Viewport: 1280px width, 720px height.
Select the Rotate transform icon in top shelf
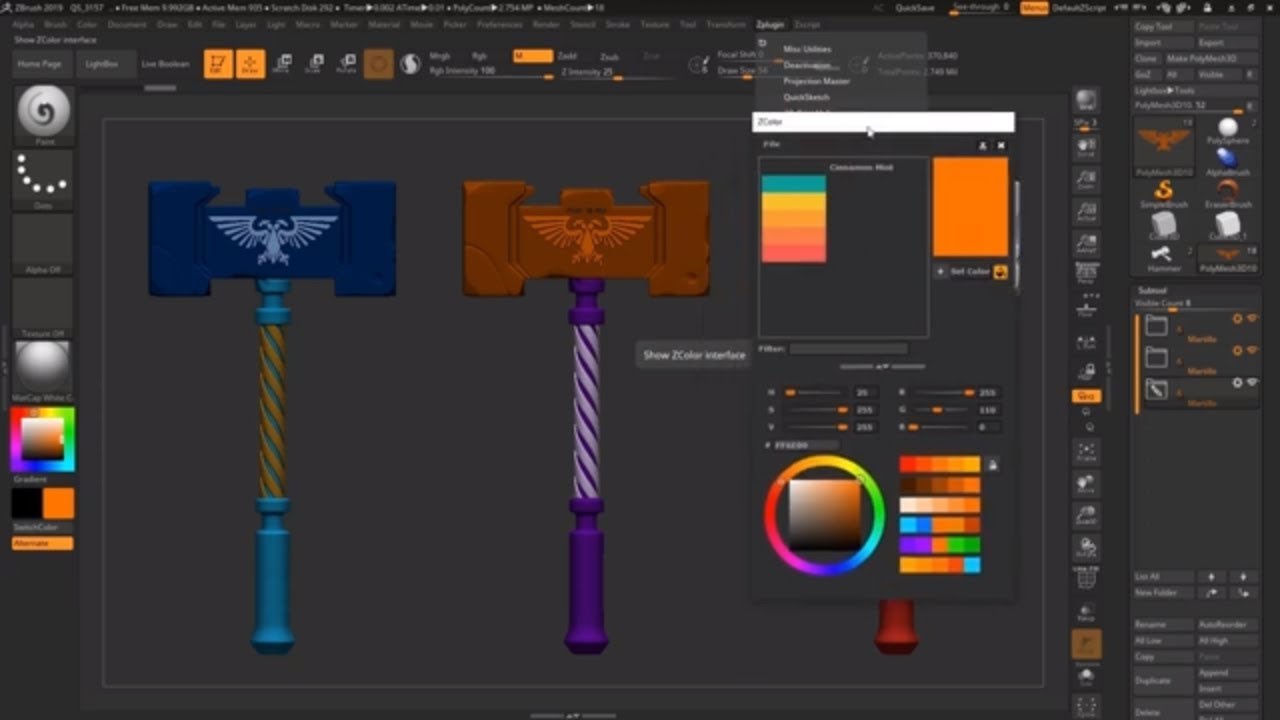pos(346,65)
